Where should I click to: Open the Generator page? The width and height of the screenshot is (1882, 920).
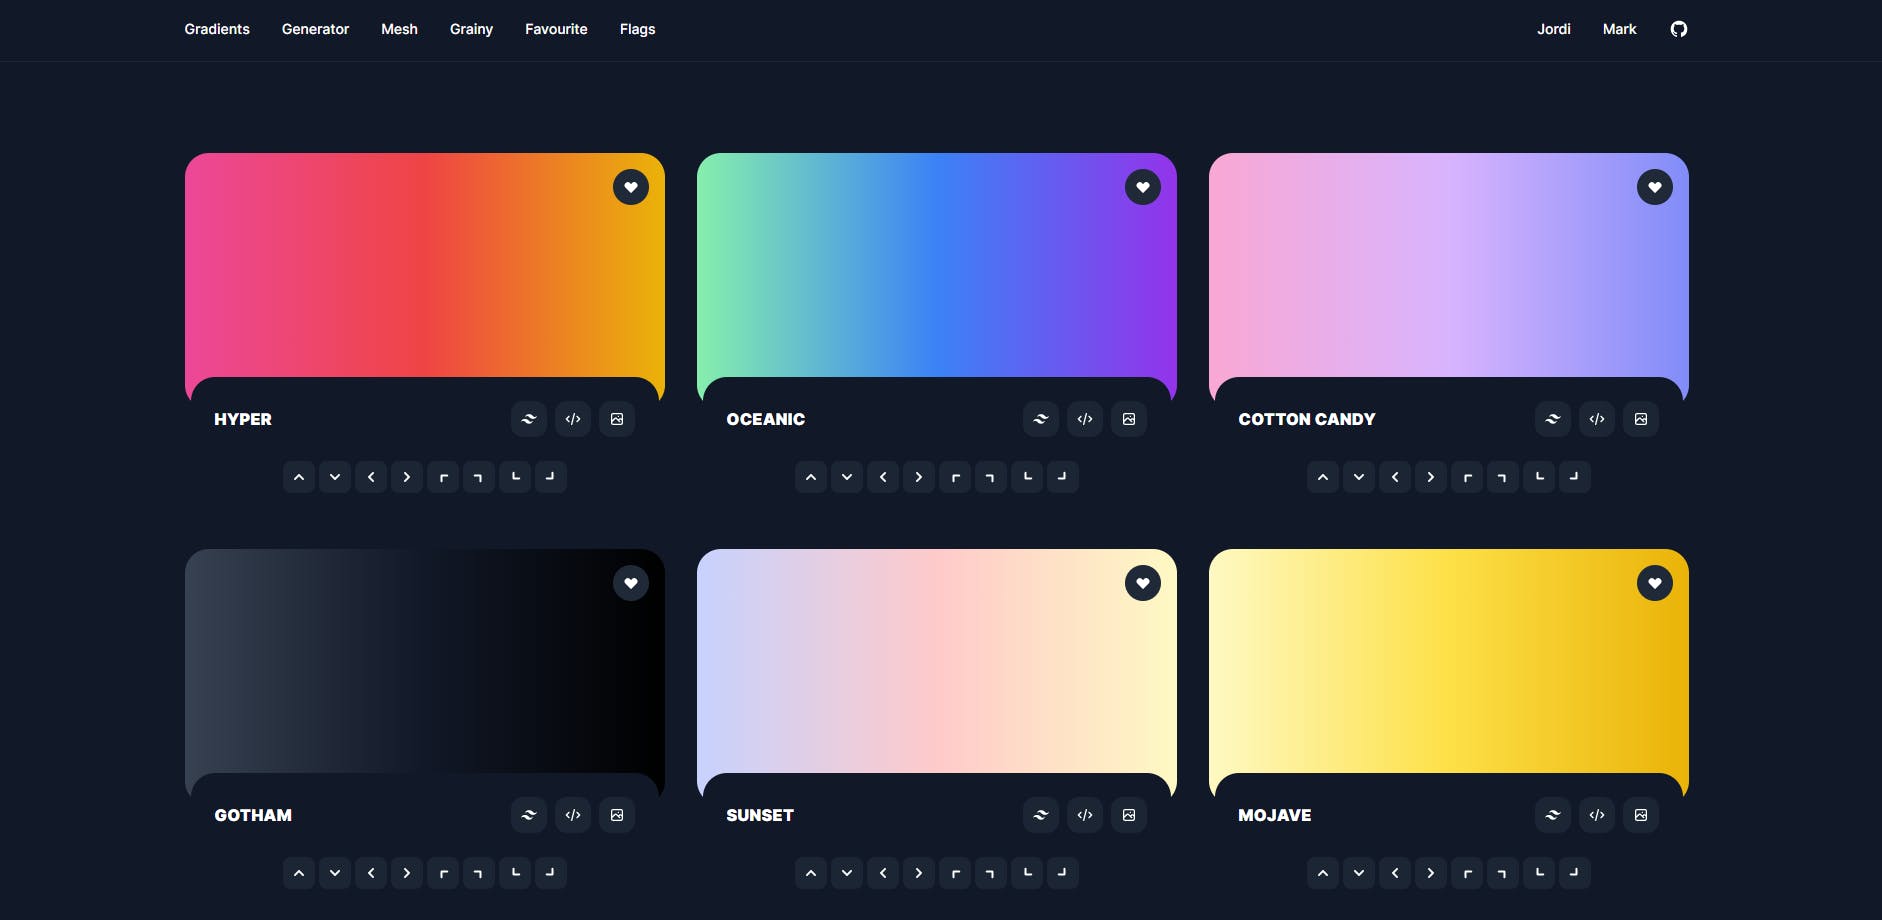pos(315,29)
